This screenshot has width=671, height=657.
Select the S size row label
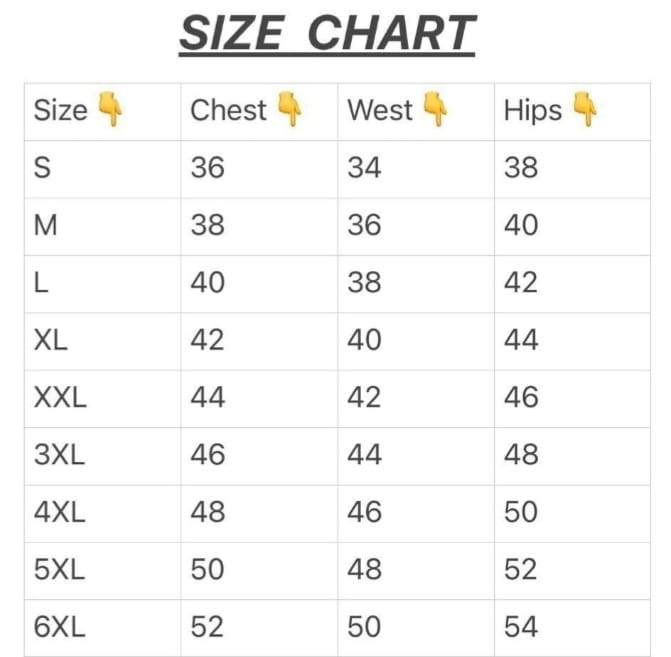(x=42, y=167)
